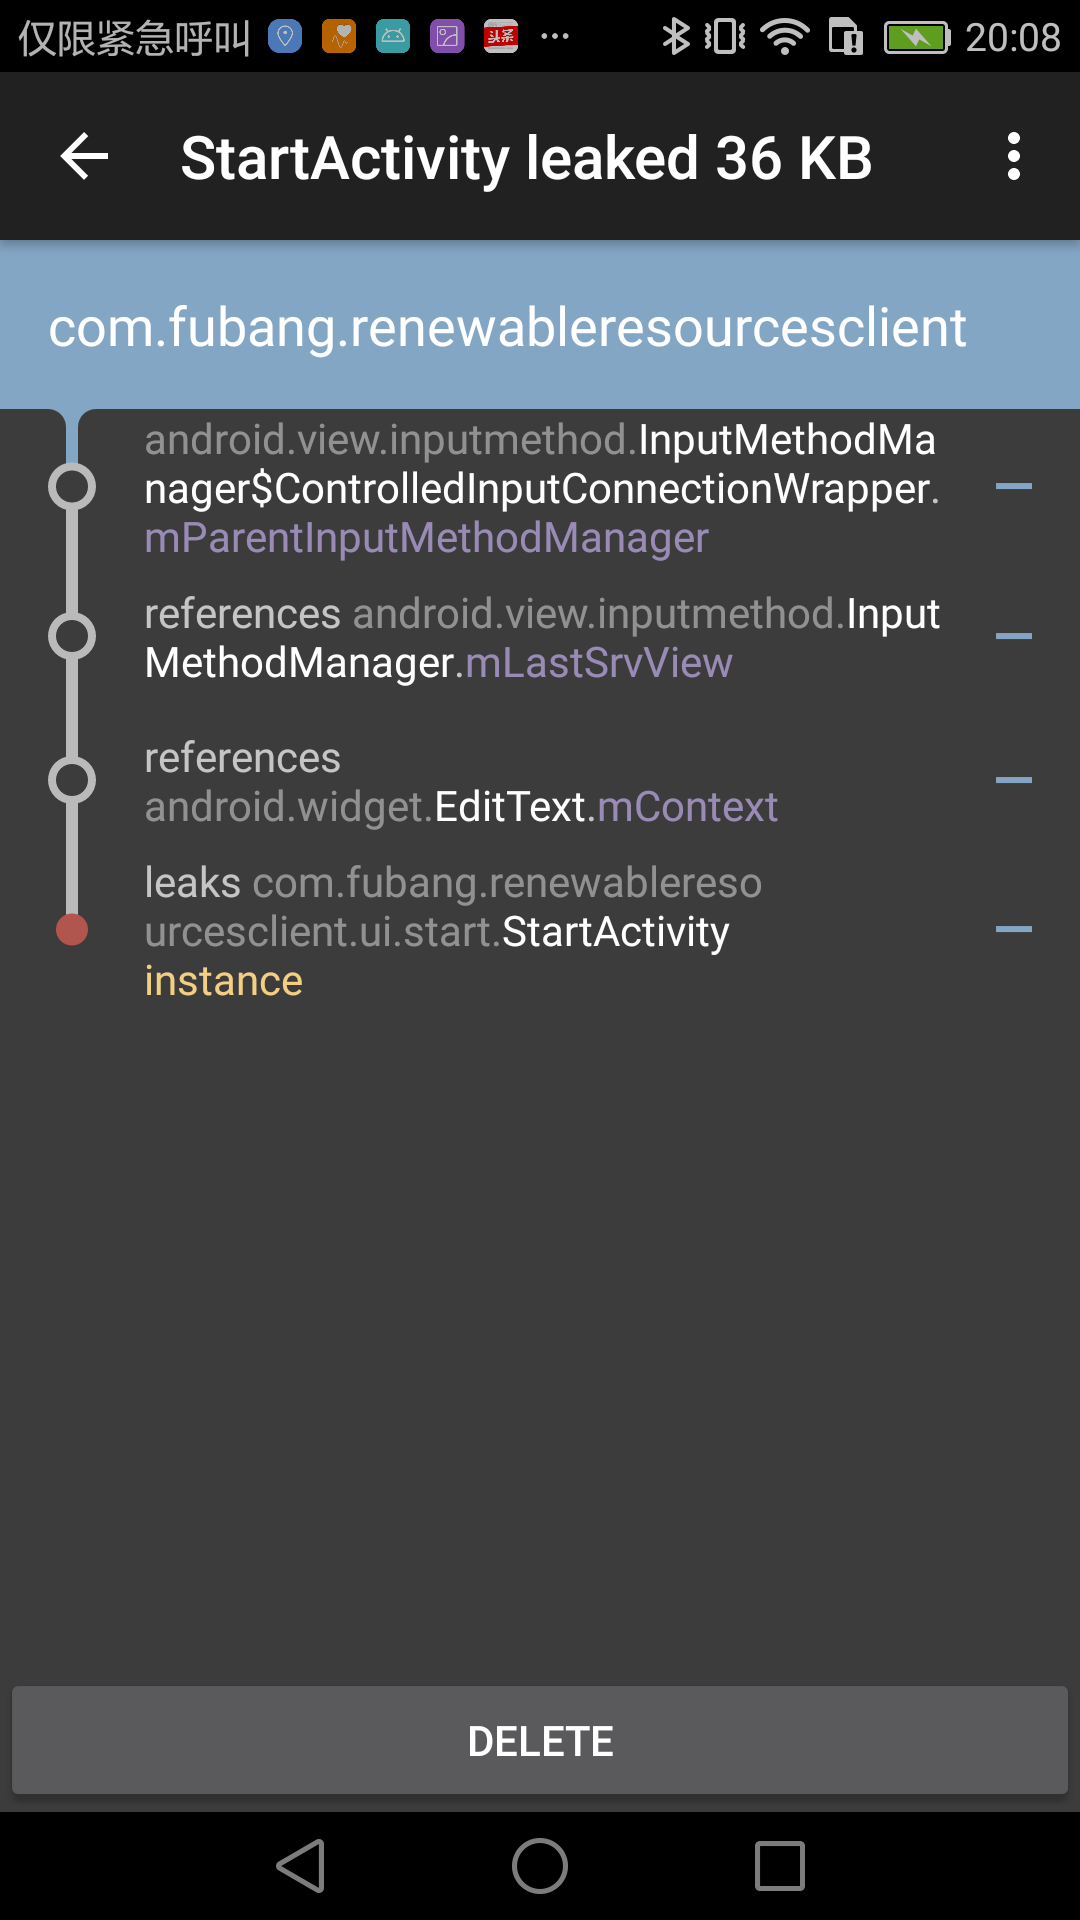Screen dimensions: 1080x1920
Task: Tap the Bluetooth icon in the status bar
Action: tap(678, 35)
